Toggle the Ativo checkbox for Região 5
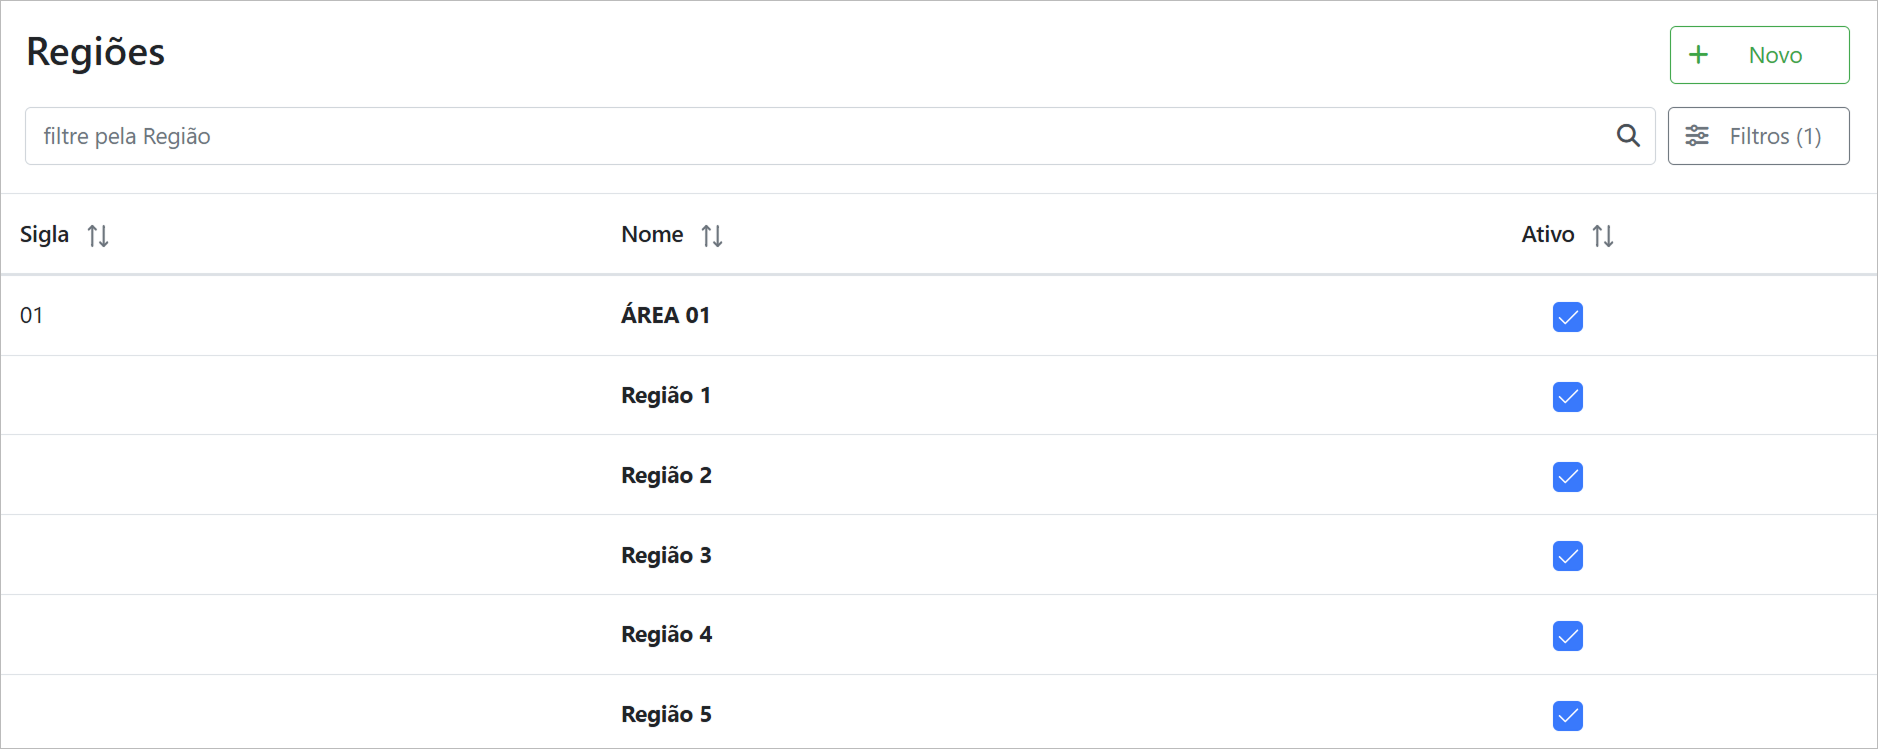1878x749 pixels. point(1568,716)
